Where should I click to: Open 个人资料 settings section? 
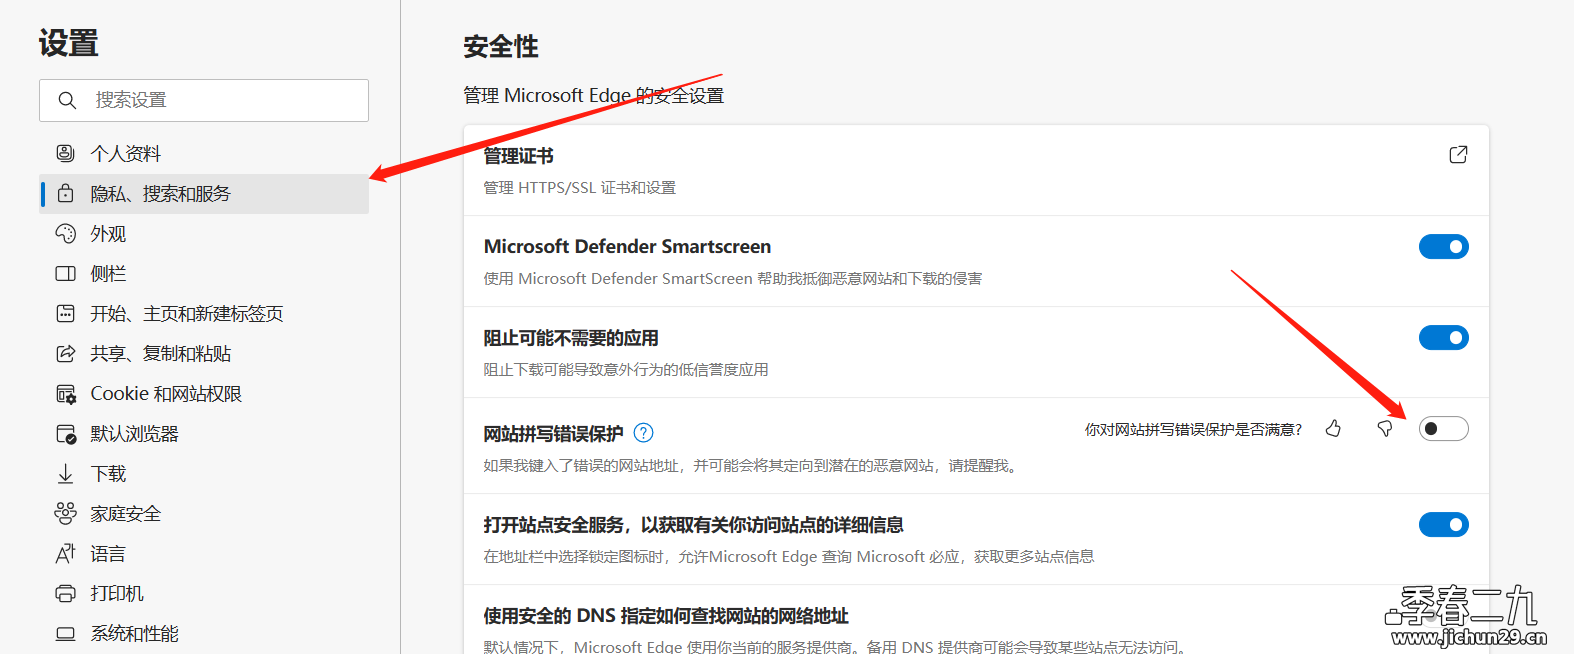(204, 153)
